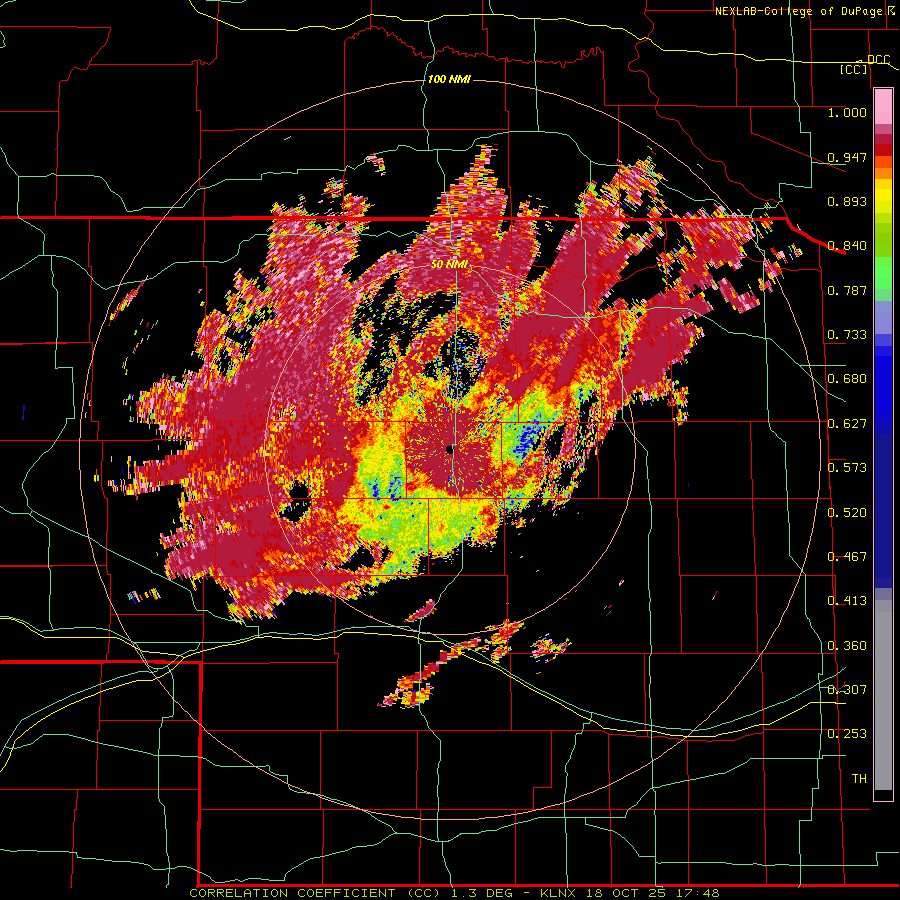900x900 pixels.
Task: Select the 0.787 scale value
Action: click(x=847, y=290)
